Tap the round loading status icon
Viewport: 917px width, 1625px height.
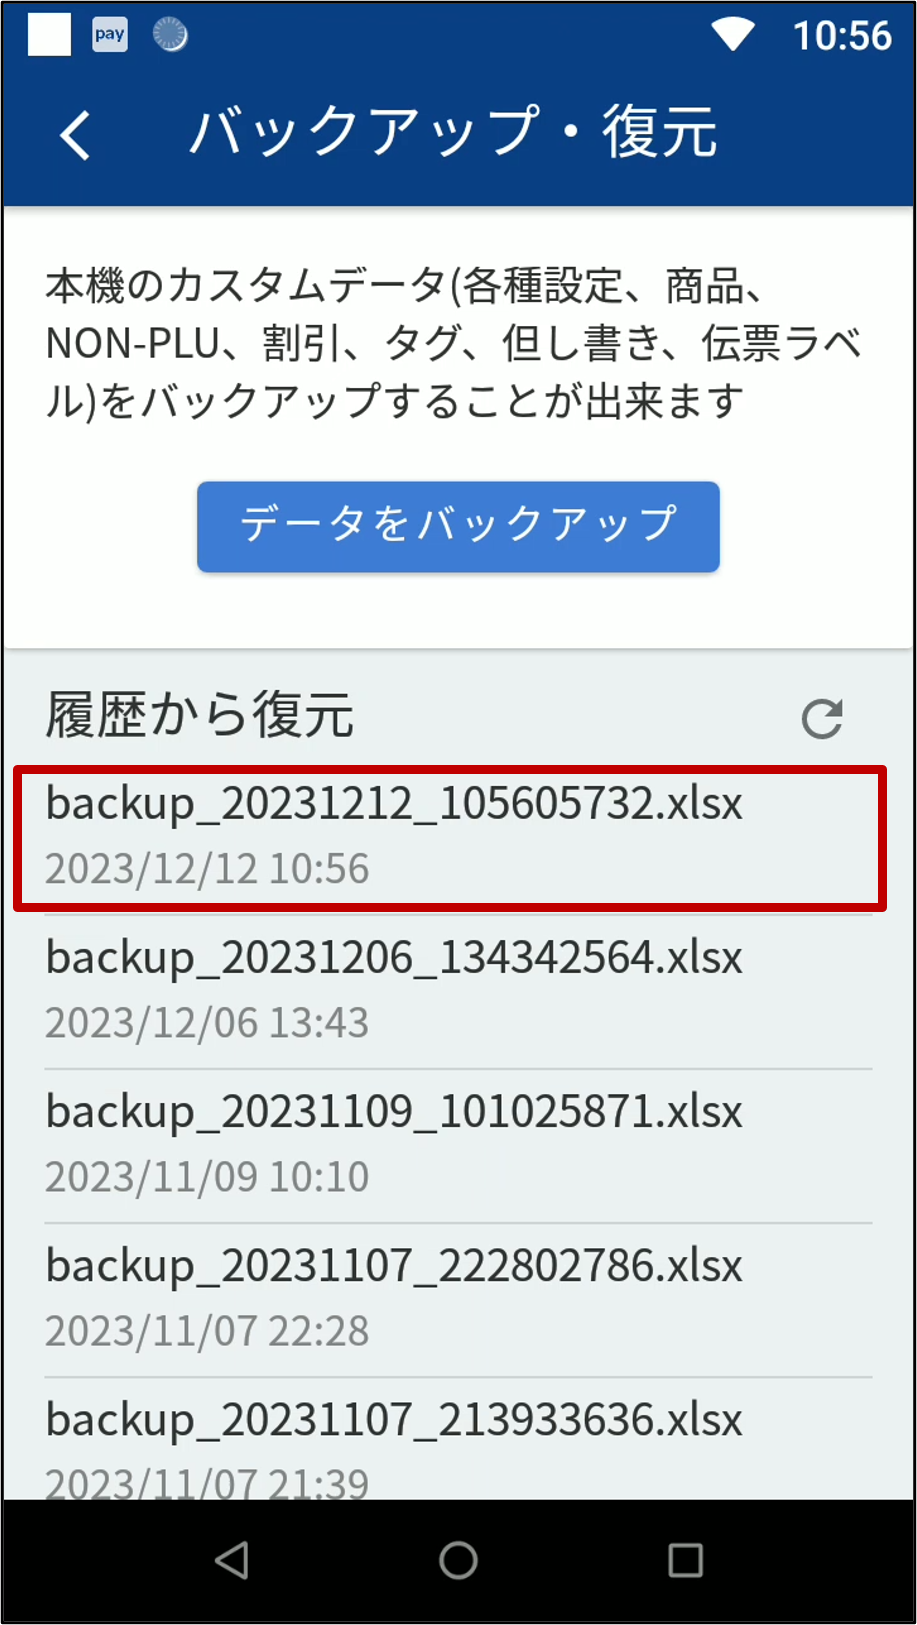click(x=170, y=35)
